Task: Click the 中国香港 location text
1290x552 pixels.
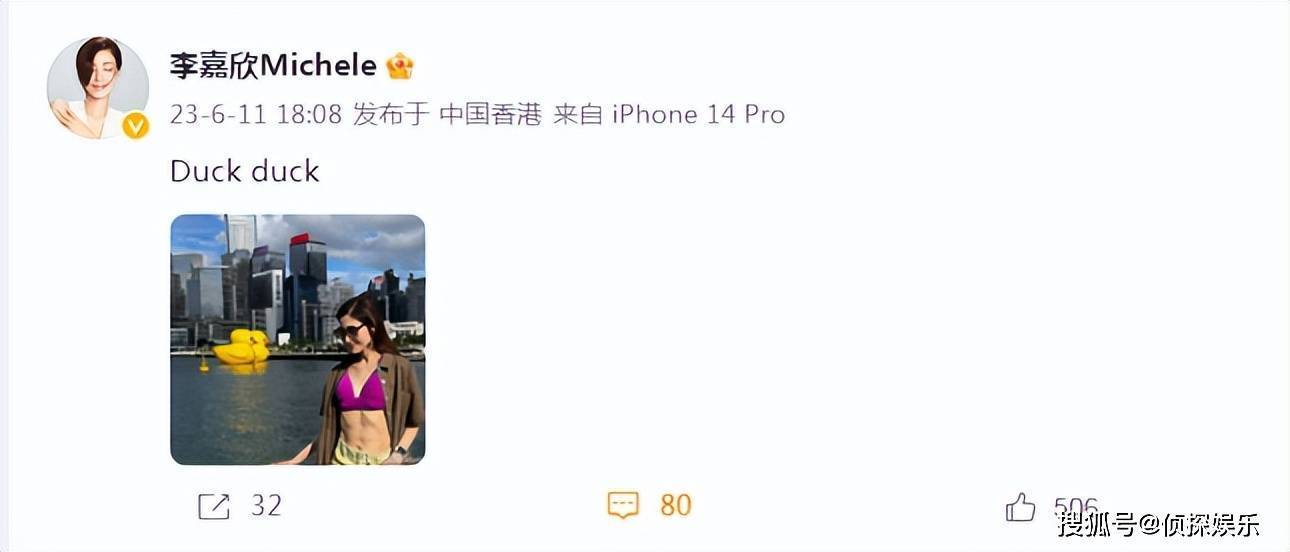Action: pos(490,114)
